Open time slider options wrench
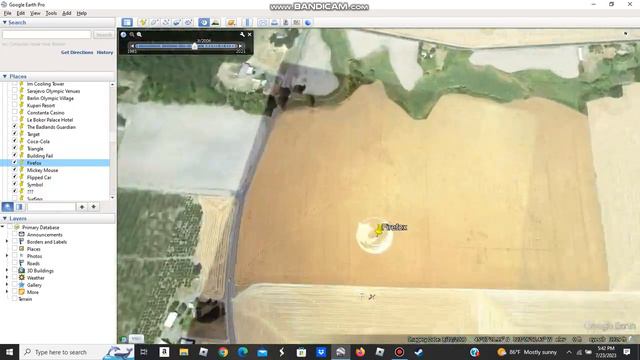640x360 pixels. point(242,35)
